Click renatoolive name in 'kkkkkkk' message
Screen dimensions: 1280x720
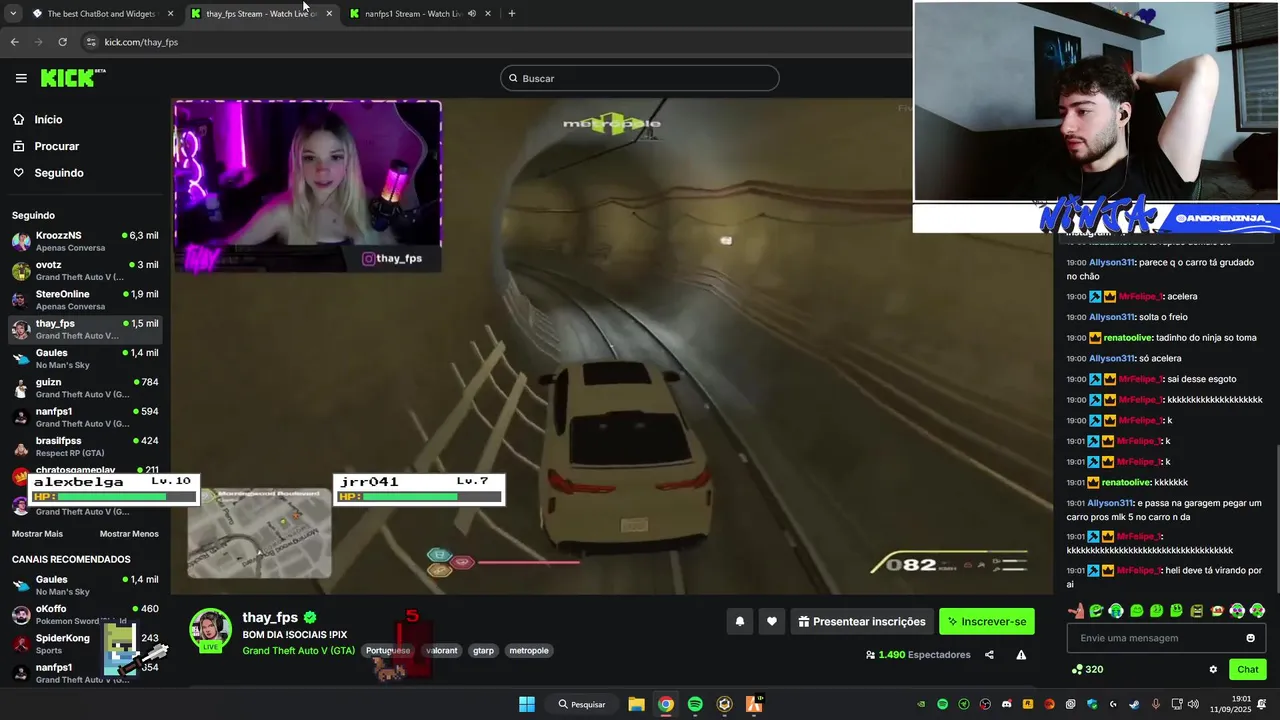pyautogui.click(x=1128, y=482)
